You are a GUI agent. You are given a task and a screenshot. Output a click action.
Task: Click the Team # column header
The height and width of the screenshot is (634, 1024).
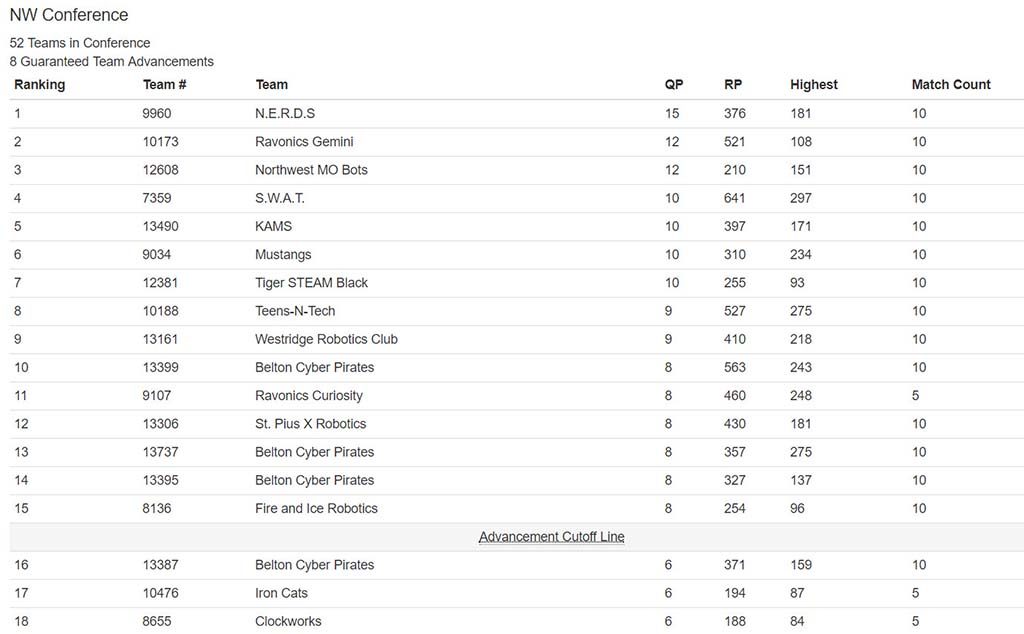pos(165,85)
